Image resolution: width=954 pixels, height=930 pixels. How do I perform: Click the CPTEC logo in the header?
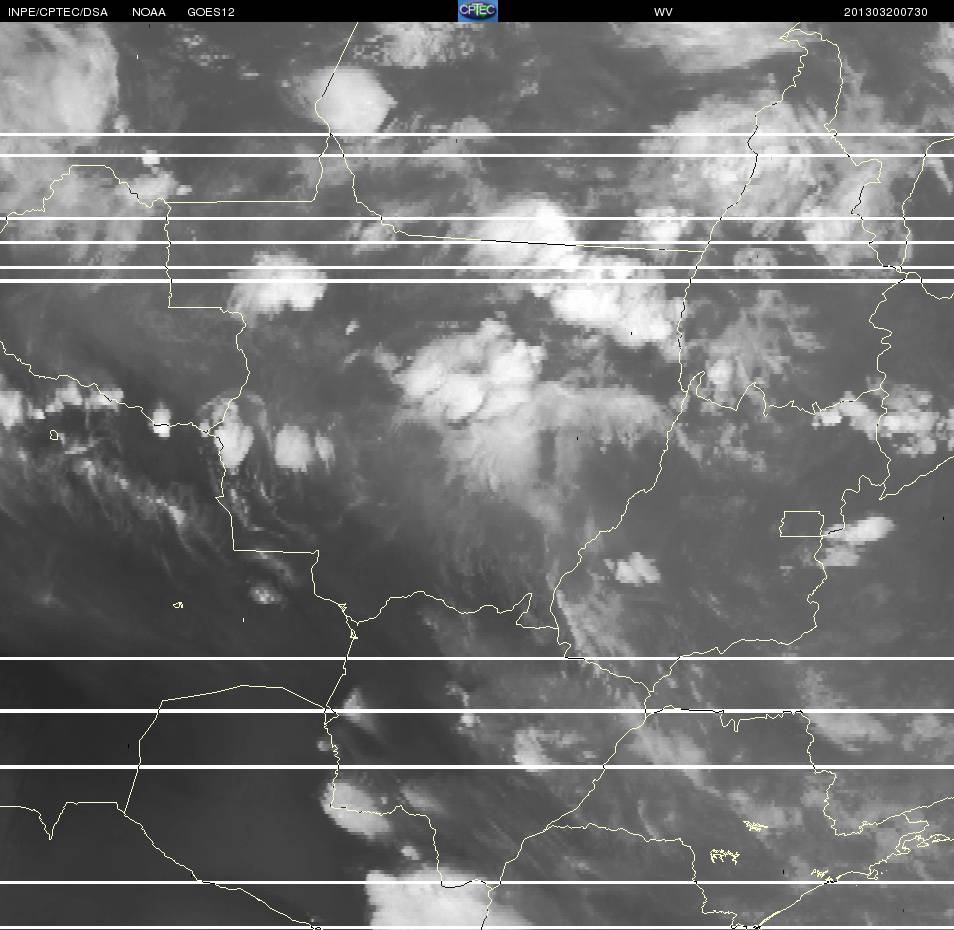point(478,11)
